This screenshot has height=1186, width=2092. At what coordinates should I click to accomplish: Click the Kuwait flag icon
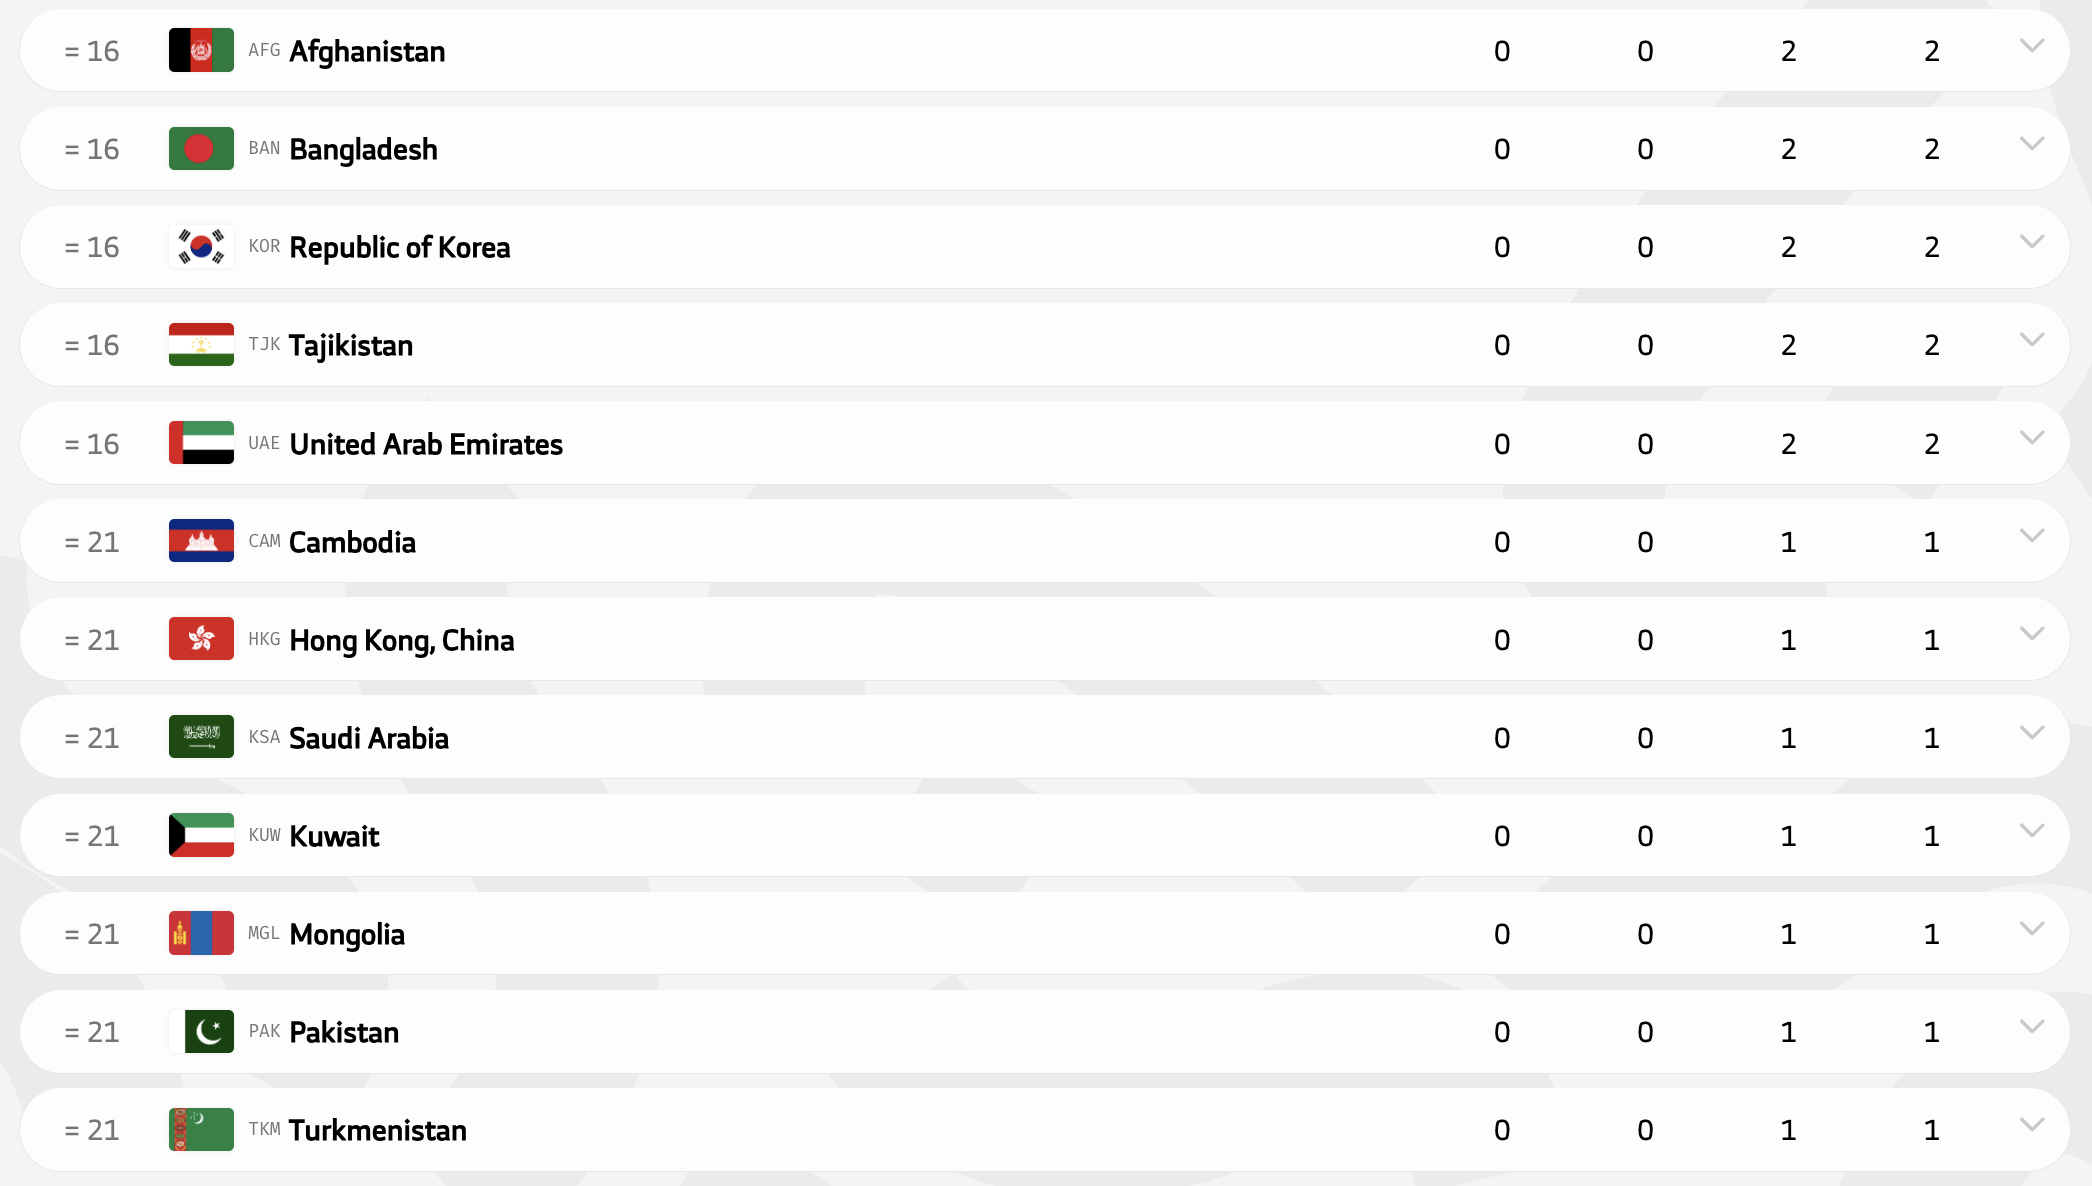click(x=201, y=835)
